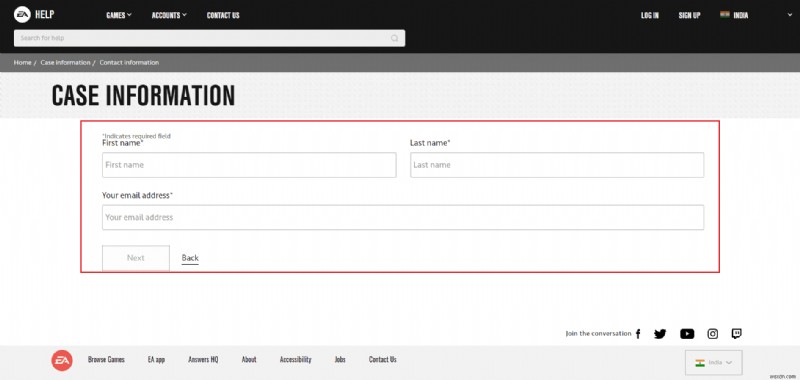Click the India flag icon in header
The image size is (800, 380).
click(724, 15)
